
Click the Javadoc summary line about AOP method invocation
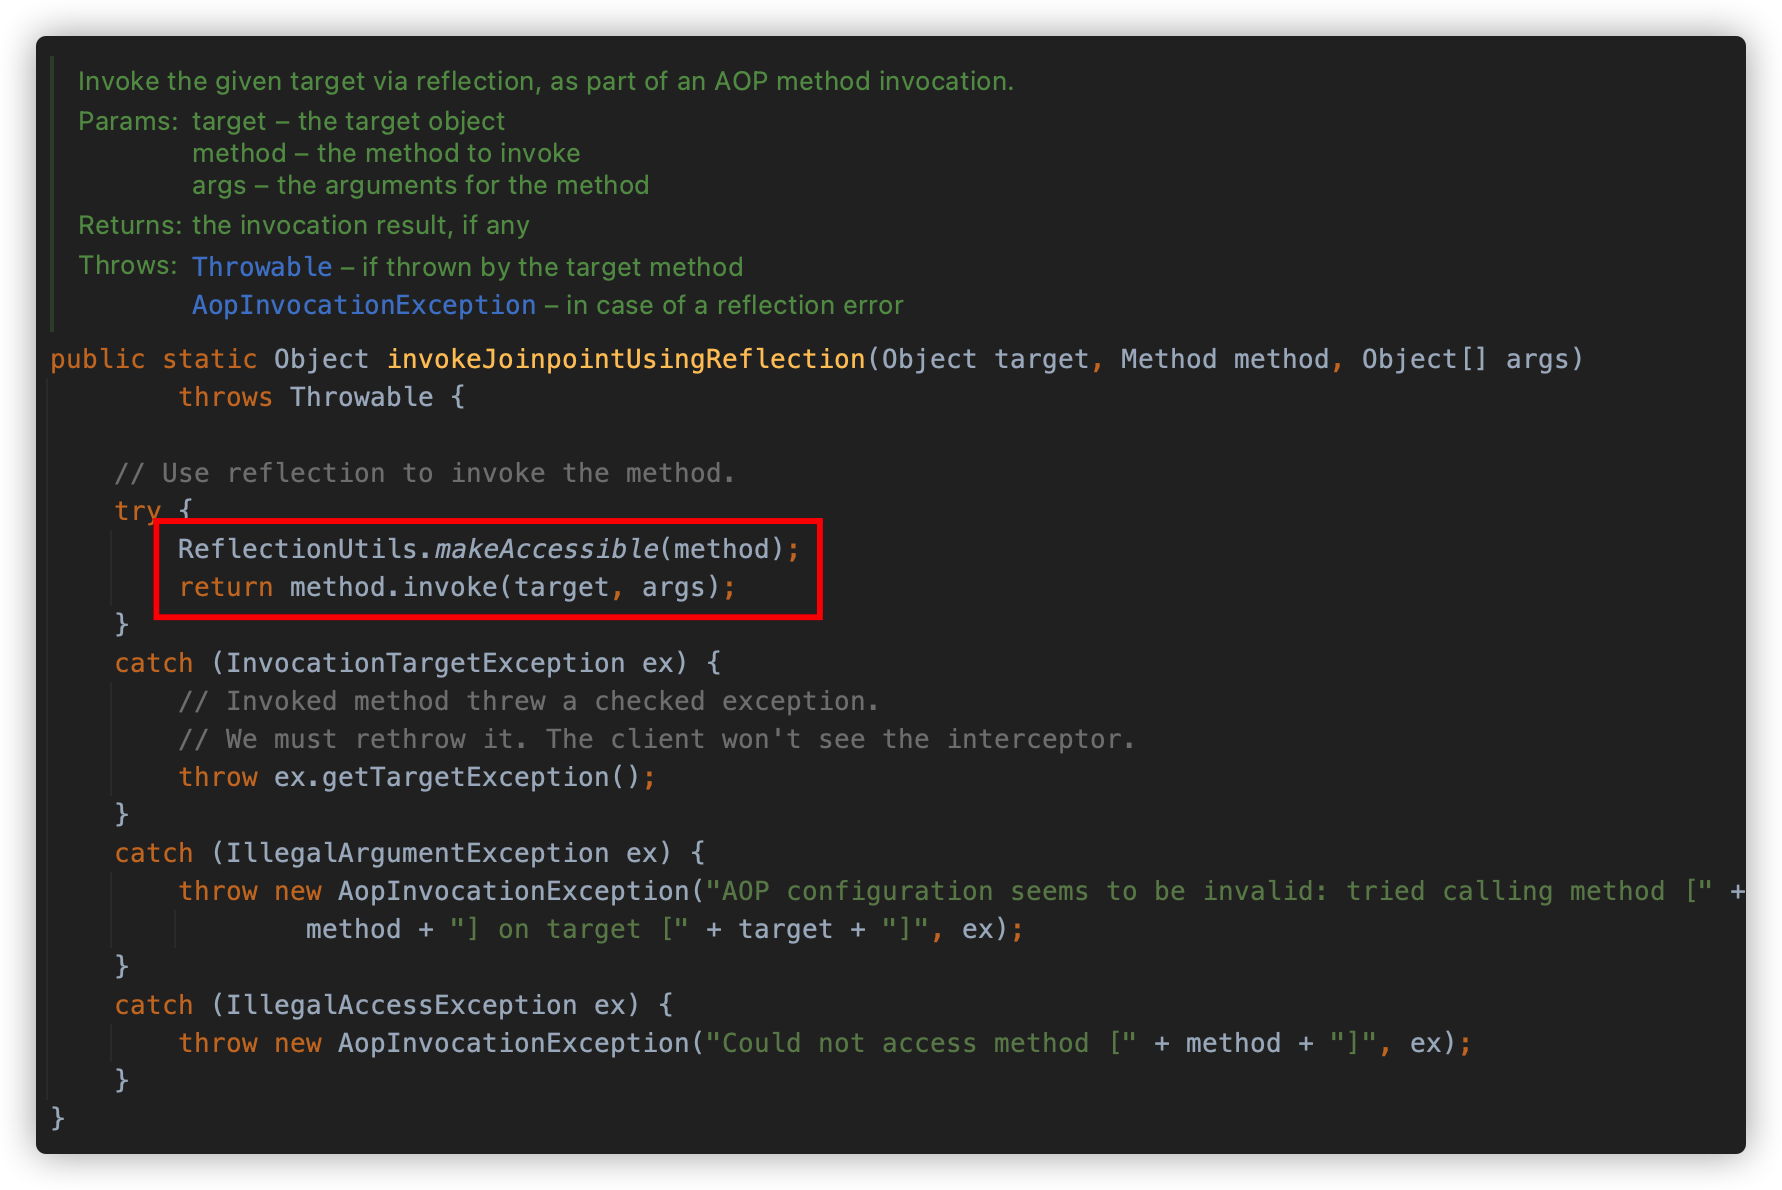click(x=546, y=81)
